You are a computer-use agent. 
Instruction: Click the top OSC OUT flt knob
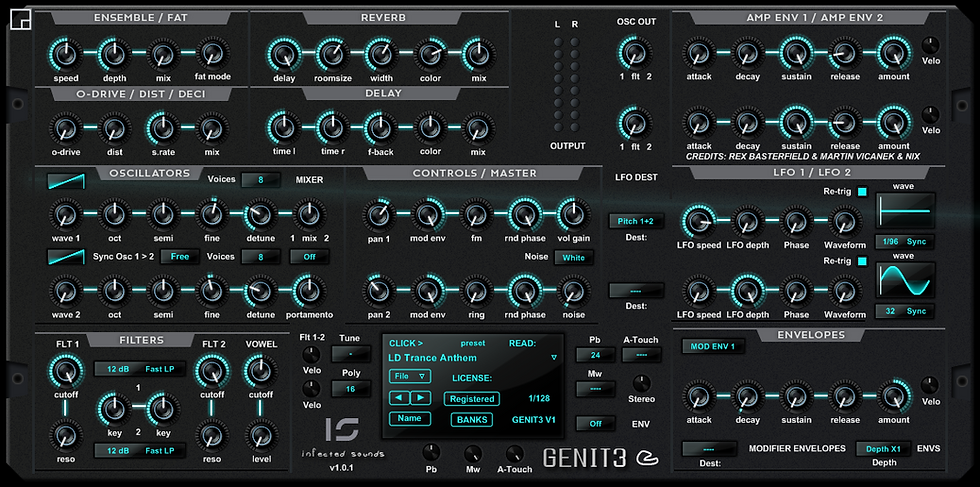pyautogui.click(x=635, y=53)
